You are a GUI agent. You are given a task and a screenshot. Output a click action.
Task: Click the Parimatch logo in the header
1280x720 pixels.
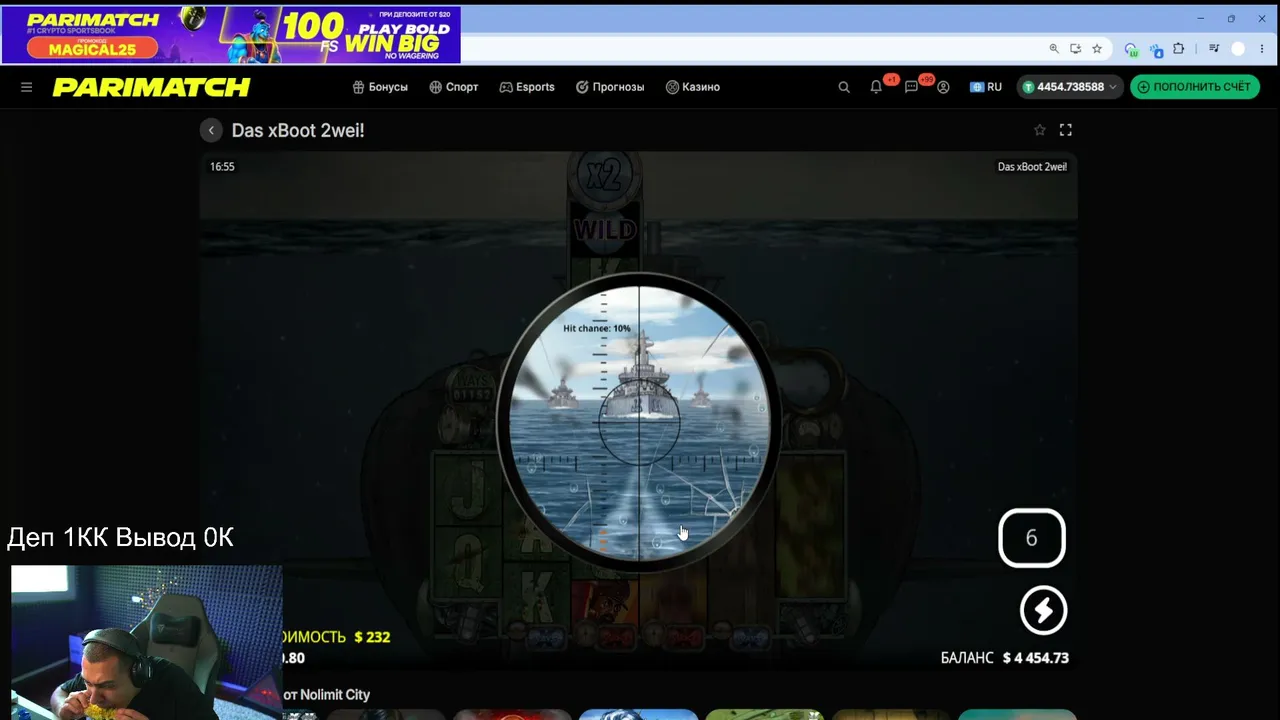tap(151, 87)
